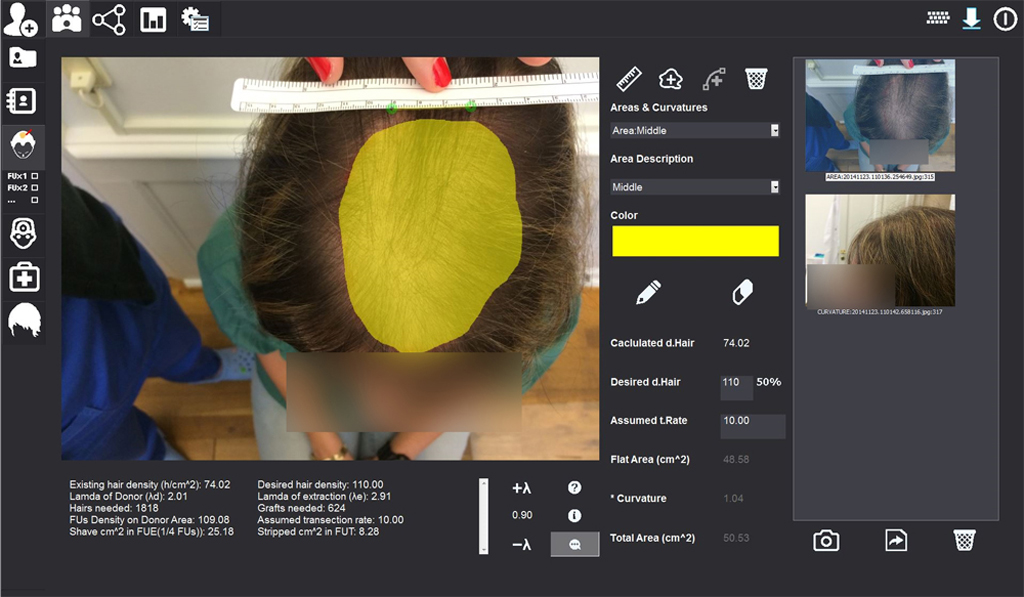Tick the FUx1 checkbox
Image resolution: width=1024 pixels, height=597 pixels.
pos(35,175)
